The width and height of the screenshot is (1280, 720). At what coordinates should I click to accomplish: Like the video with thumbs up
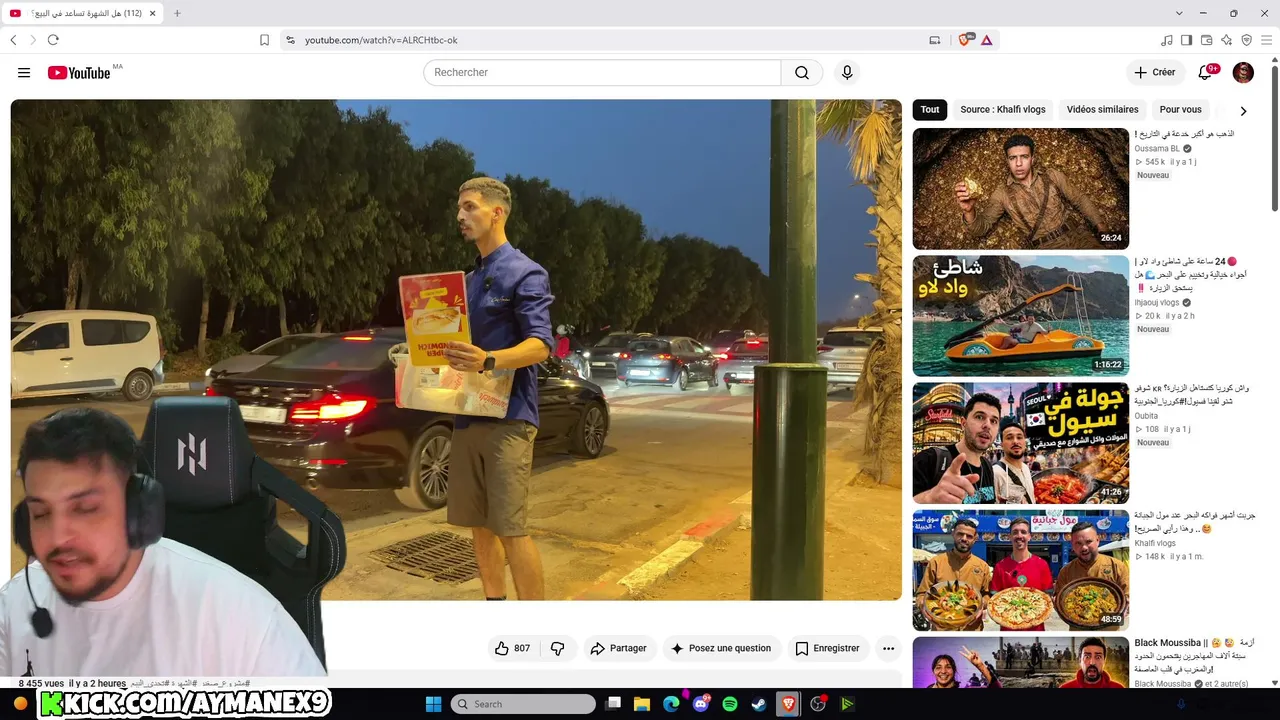click(x=512, y=648)
